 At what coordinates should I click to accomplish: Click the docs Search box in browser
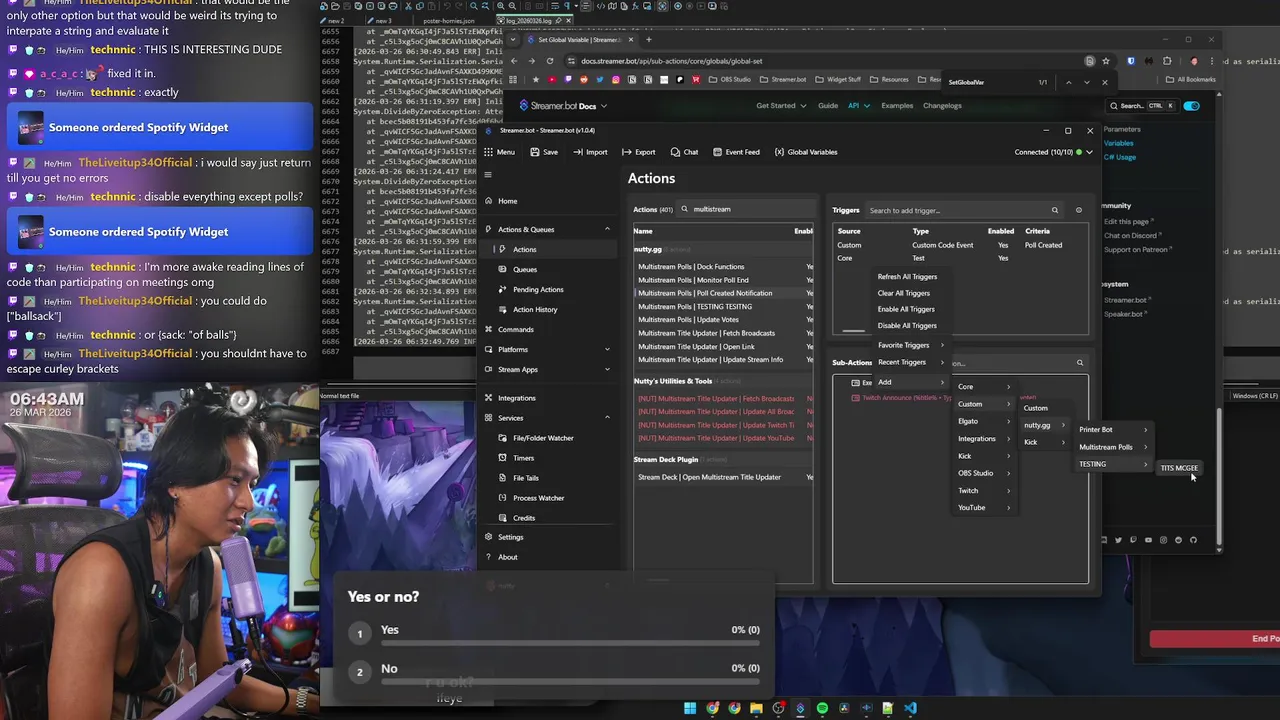(x=1141, y=105)
